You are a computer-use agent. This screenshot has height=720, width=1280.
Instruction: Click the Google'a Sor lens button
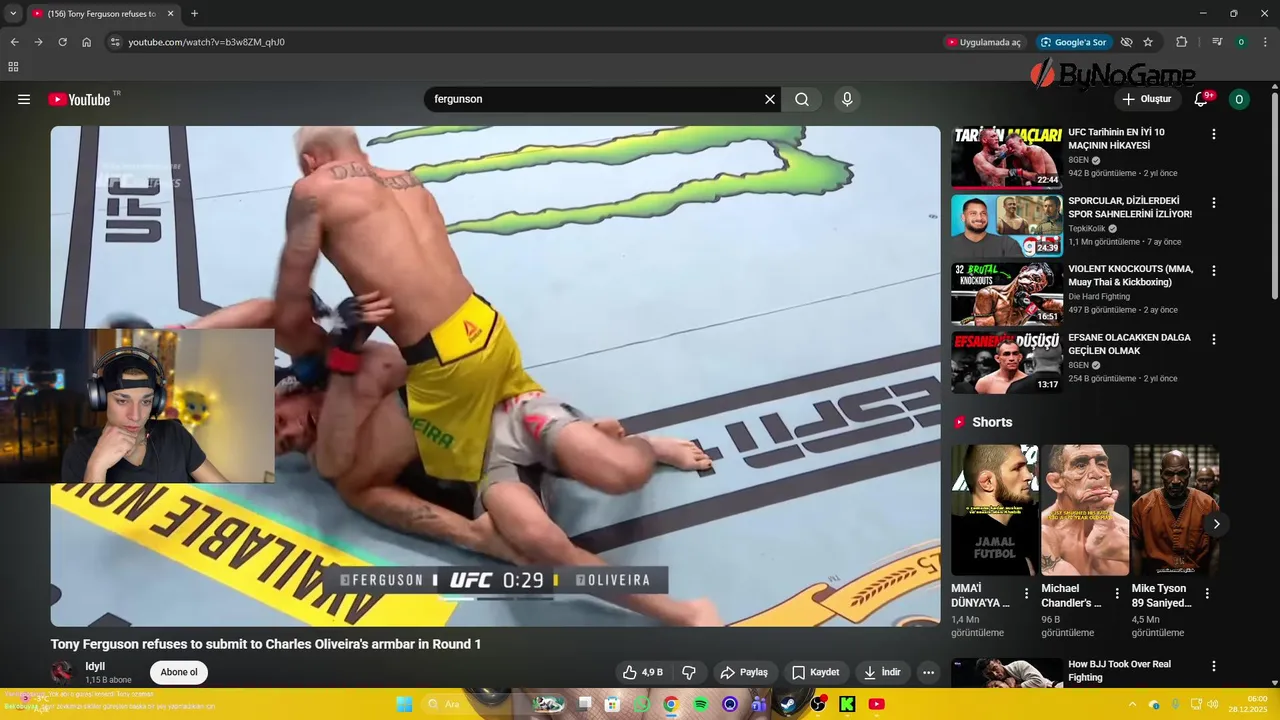pos(1074,42)
